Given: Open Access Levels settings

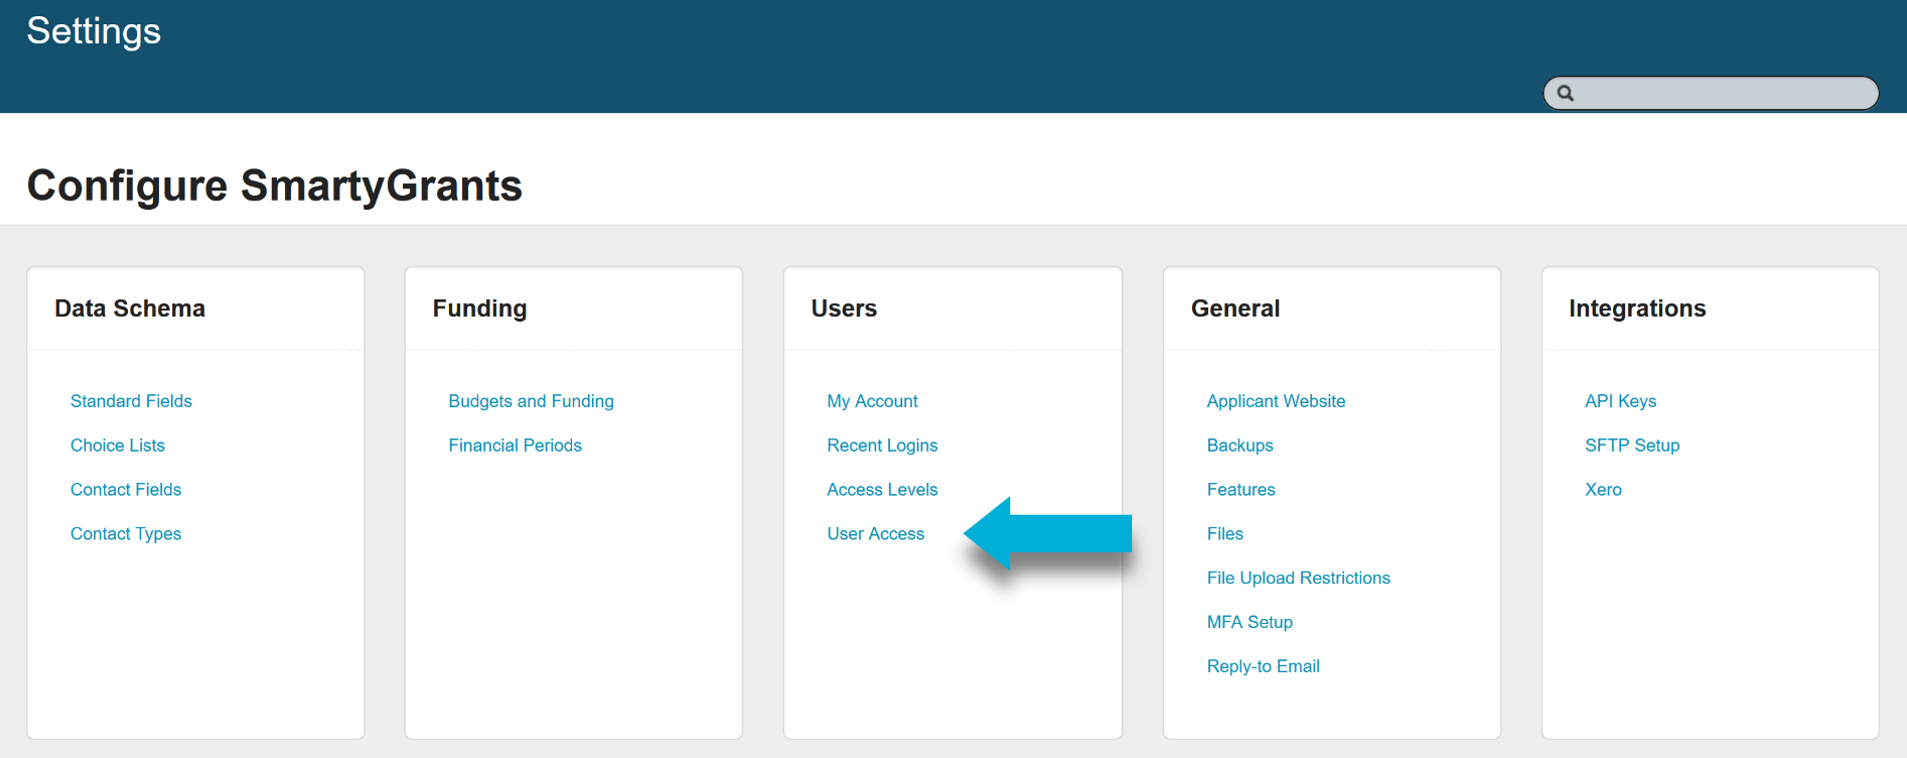Looking at the screenshot, I should (x=881, y=489).
